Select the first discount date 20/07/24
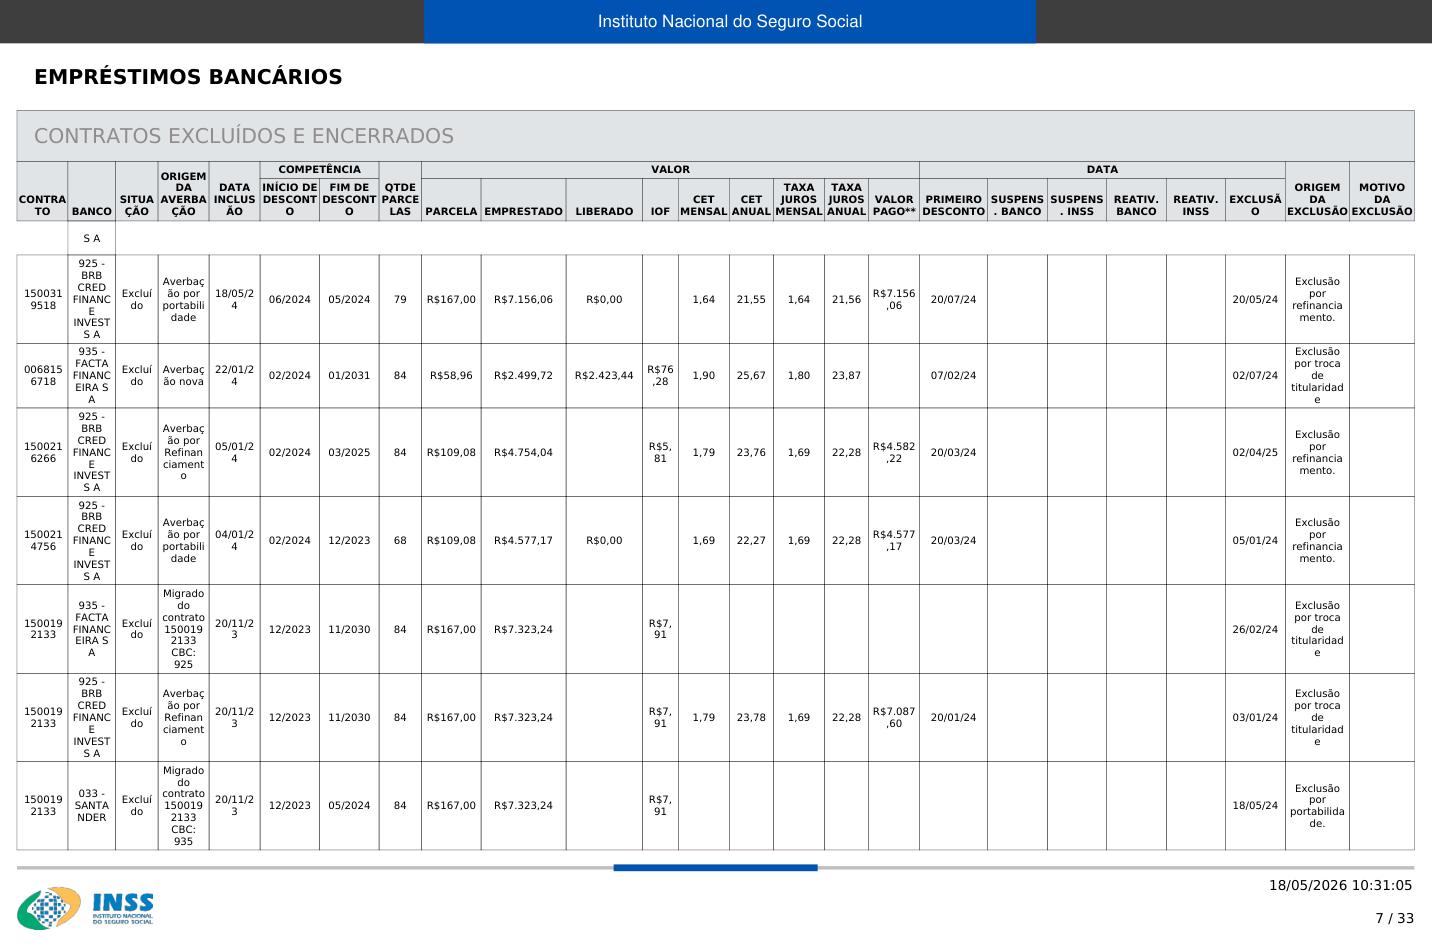Screen dimensions: 1432x944 pyautogui.click(x=954, y=299)
